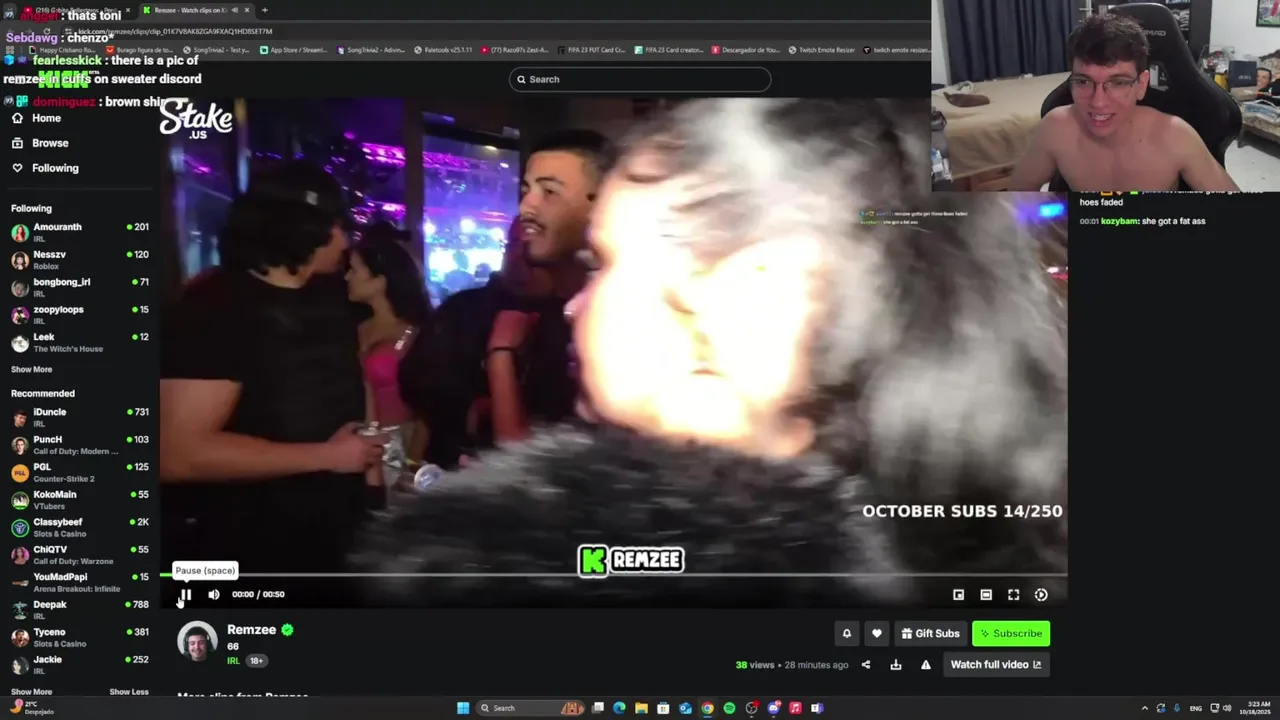Click the IRL category tag under Remzee
Screen dimensions: 1280x720
tap(233, 661)
